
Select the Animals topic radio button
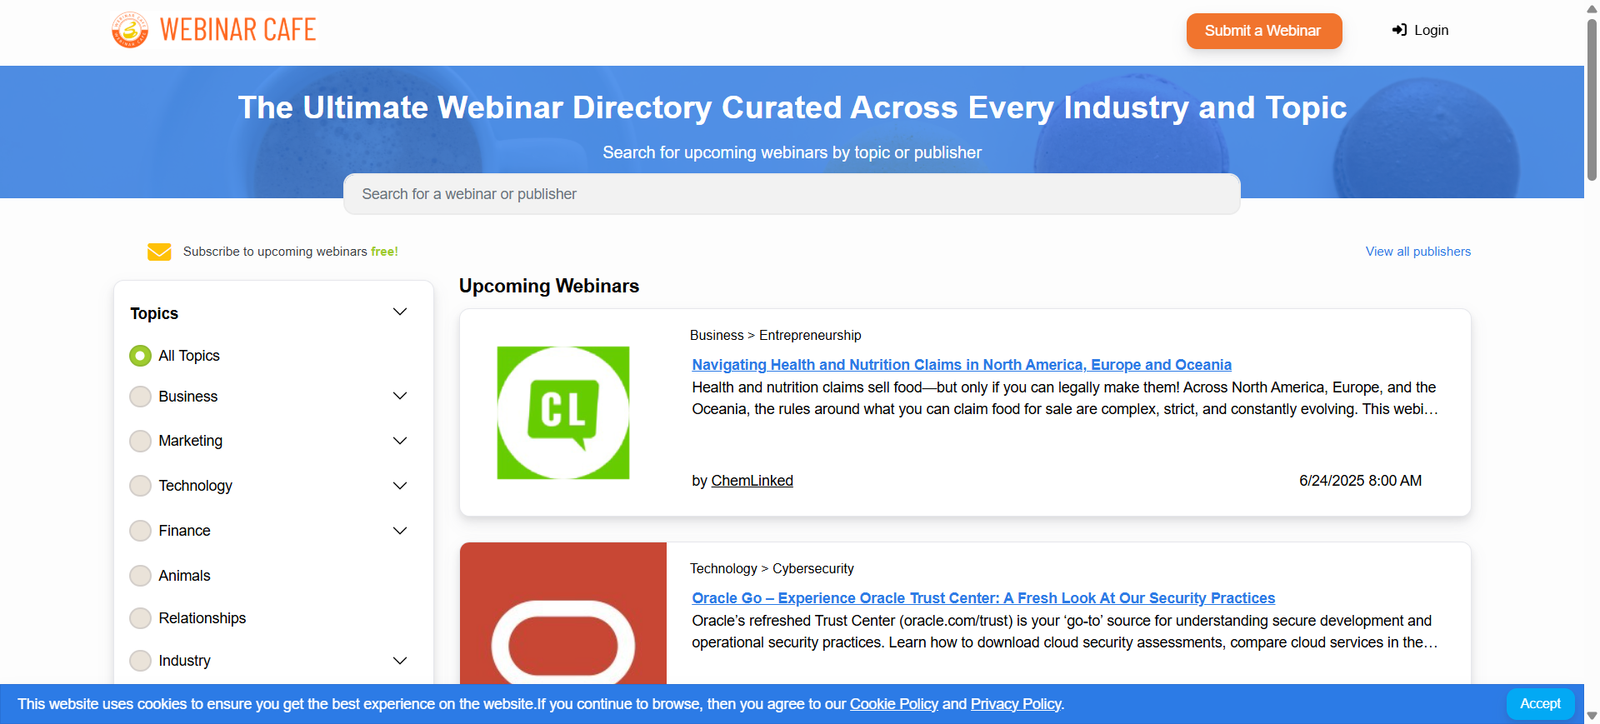[140, 576]
